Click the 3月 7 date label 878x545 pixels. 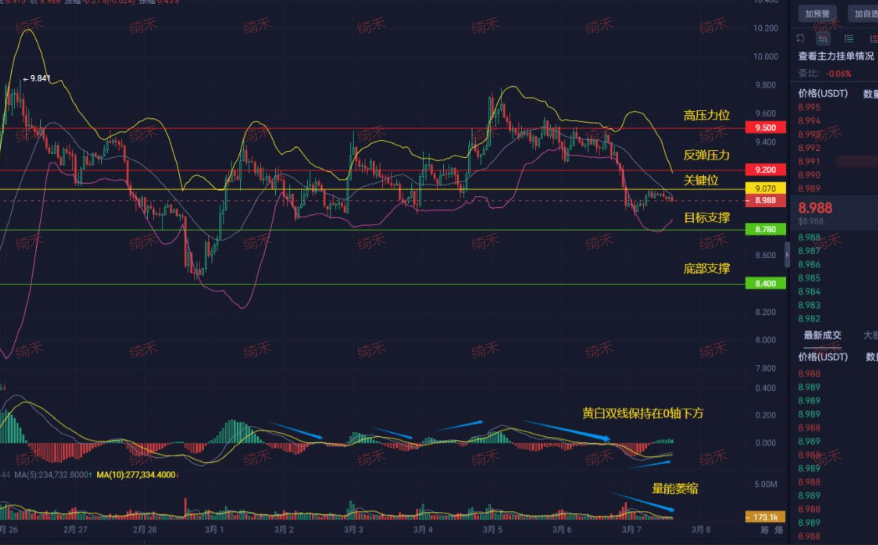click(632, 530)
